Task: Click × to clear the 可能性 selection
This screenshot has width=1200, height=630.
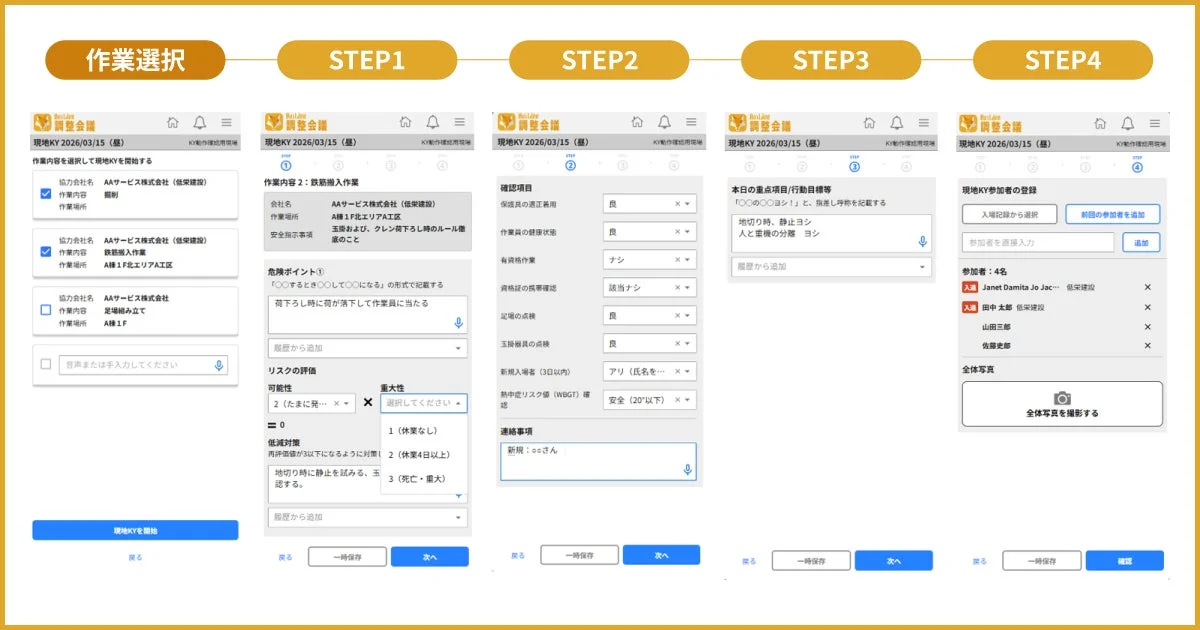Action: pyautogui.click(x=337, y=402)
